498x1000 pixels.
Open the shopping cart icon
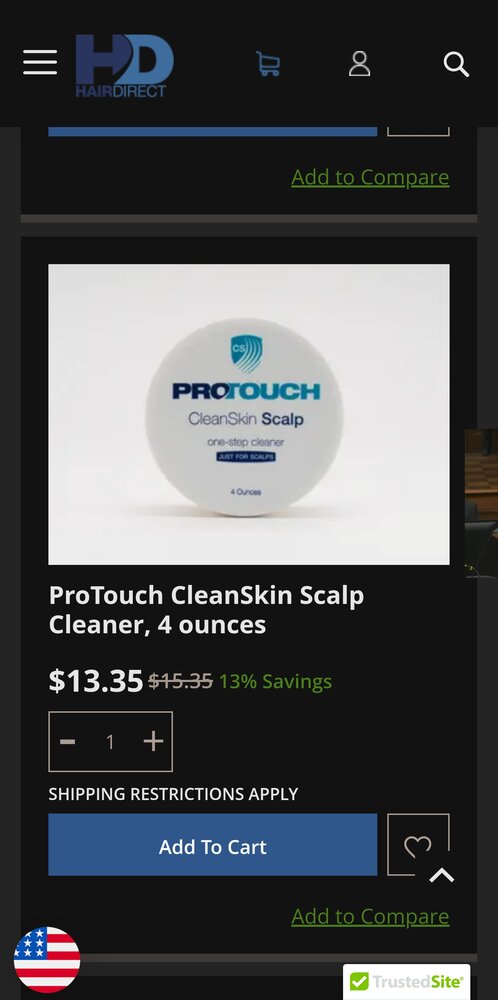(x=268, y=64)
